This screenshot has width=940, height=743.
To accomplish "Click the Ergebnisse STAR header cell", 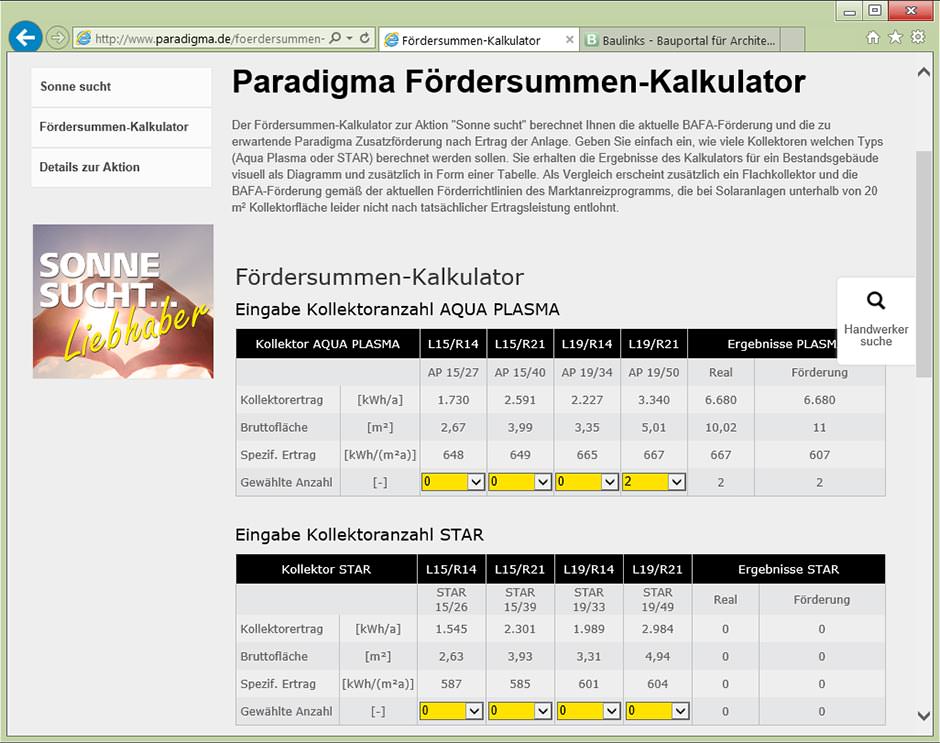I will pos(788,569).
